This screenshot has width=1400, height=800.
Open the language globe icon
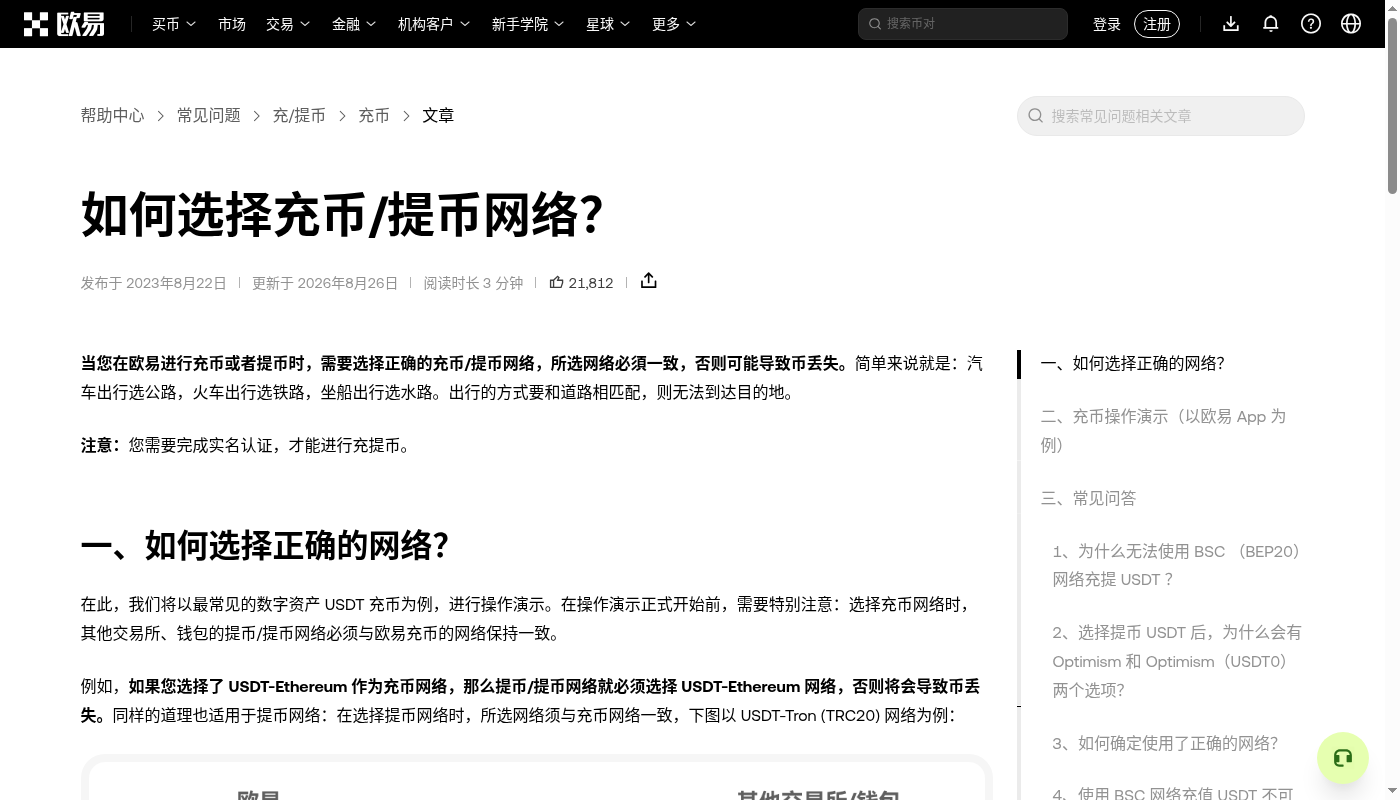click(x=1351, y=24)
